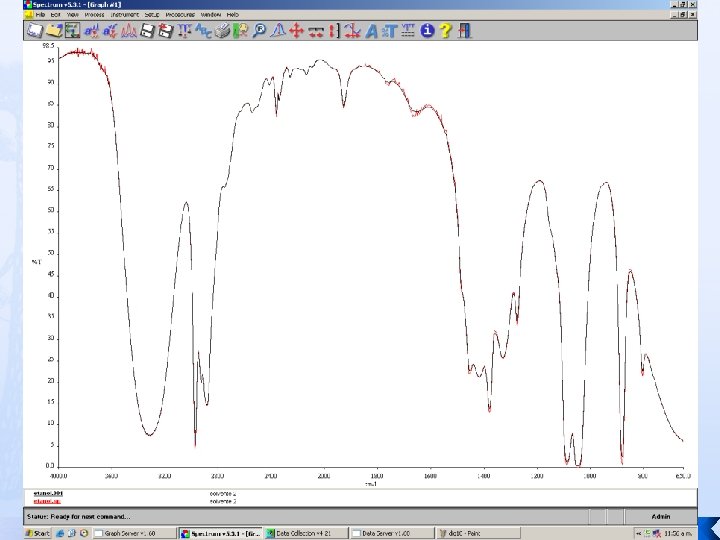This screenshot has width=720, height=540.
Task: Open the File menu
Action: tap(40, 15)
